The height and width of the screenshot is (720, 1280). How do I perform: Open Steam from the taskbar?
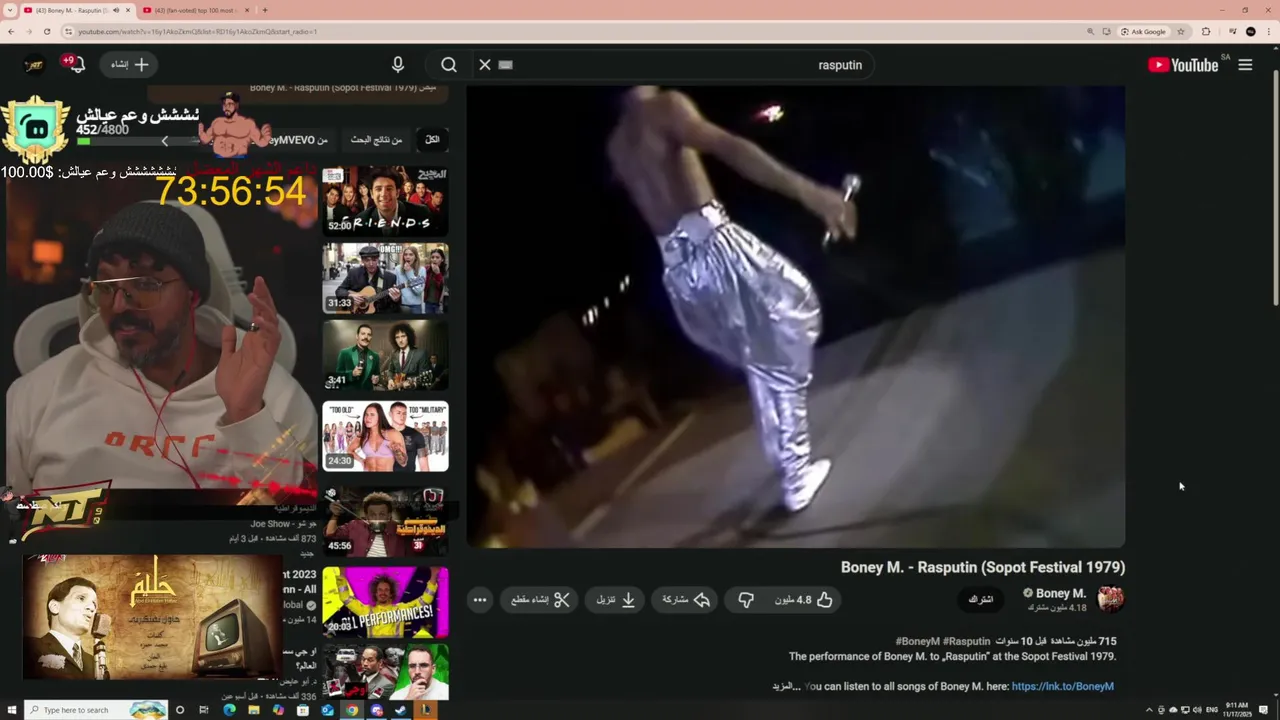pos(401,710)
